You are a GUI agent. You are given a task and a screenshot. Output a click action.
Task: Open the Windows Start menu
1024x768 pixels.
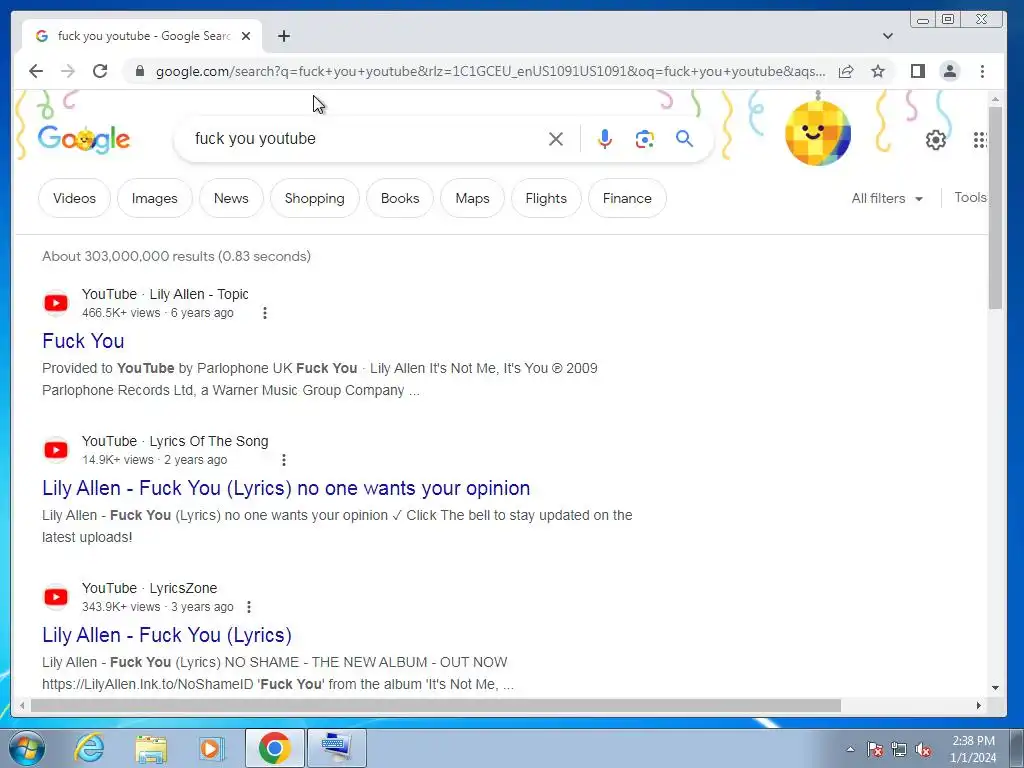pos(26,748)
